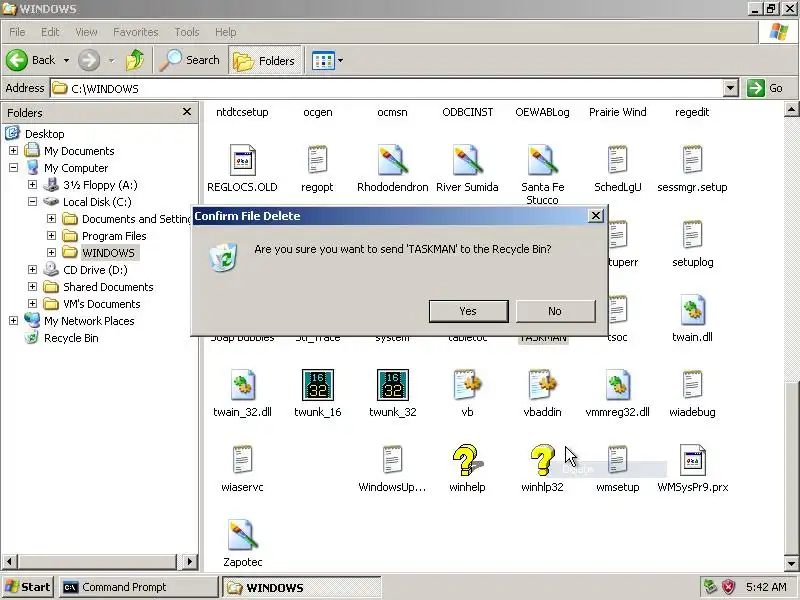Expand Program Files folder node

[51, 235]
